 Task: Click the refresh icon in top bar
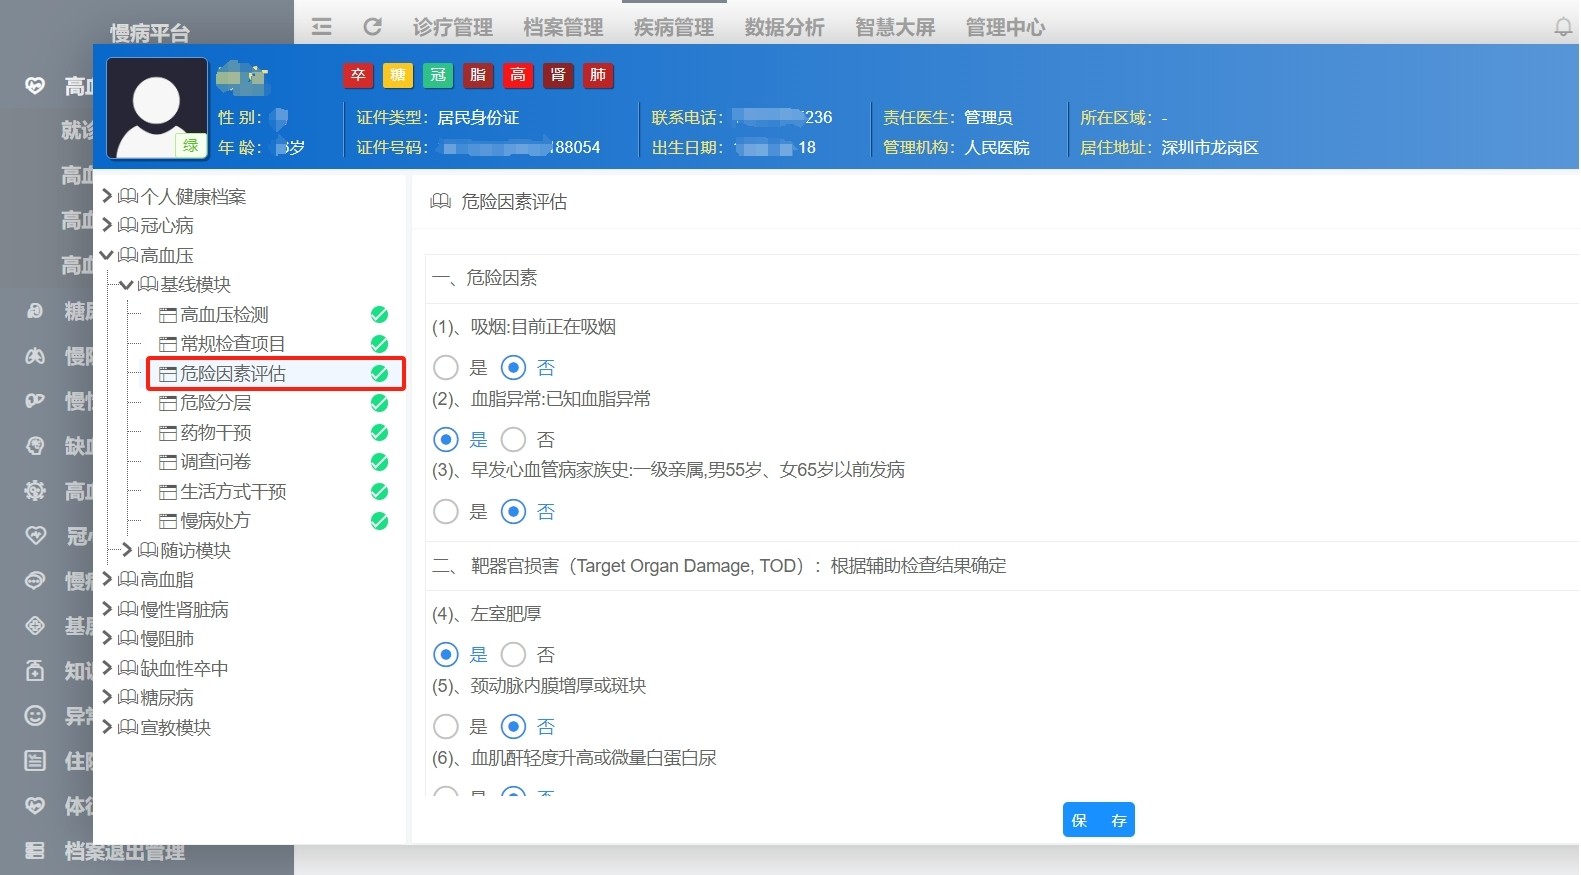pos(372,27)
